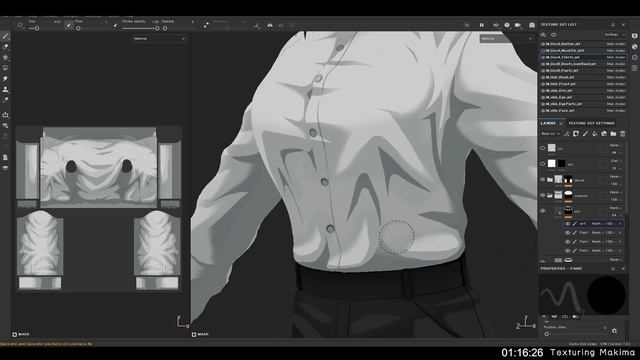Click the pause engine icon in toolbar
This screenshot has height=360, width=640.
482,25
